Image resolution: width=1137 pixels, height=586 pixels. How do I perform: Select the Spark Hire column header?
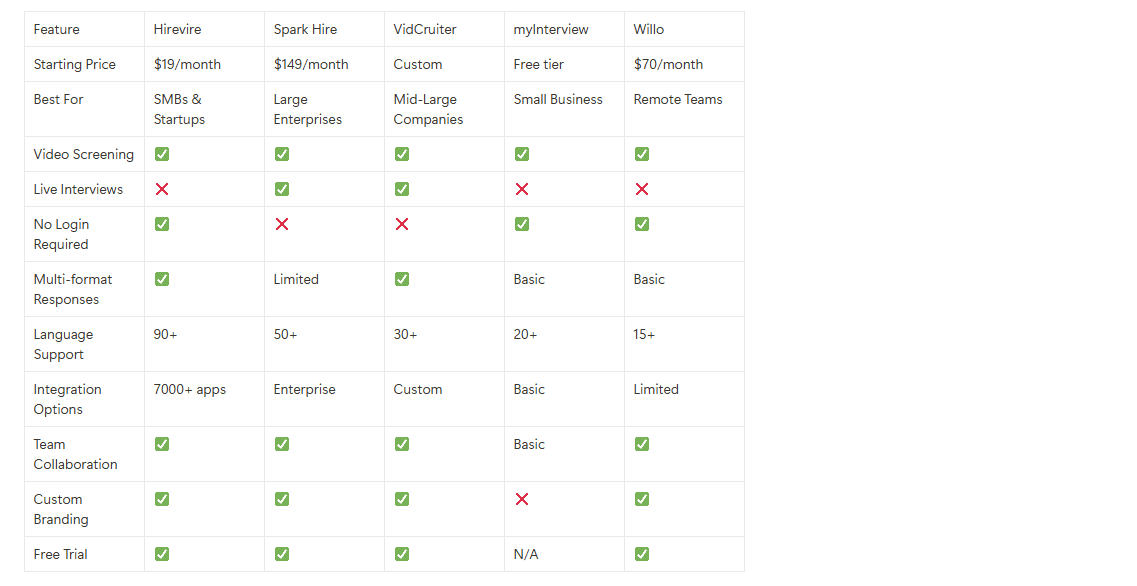305,29
